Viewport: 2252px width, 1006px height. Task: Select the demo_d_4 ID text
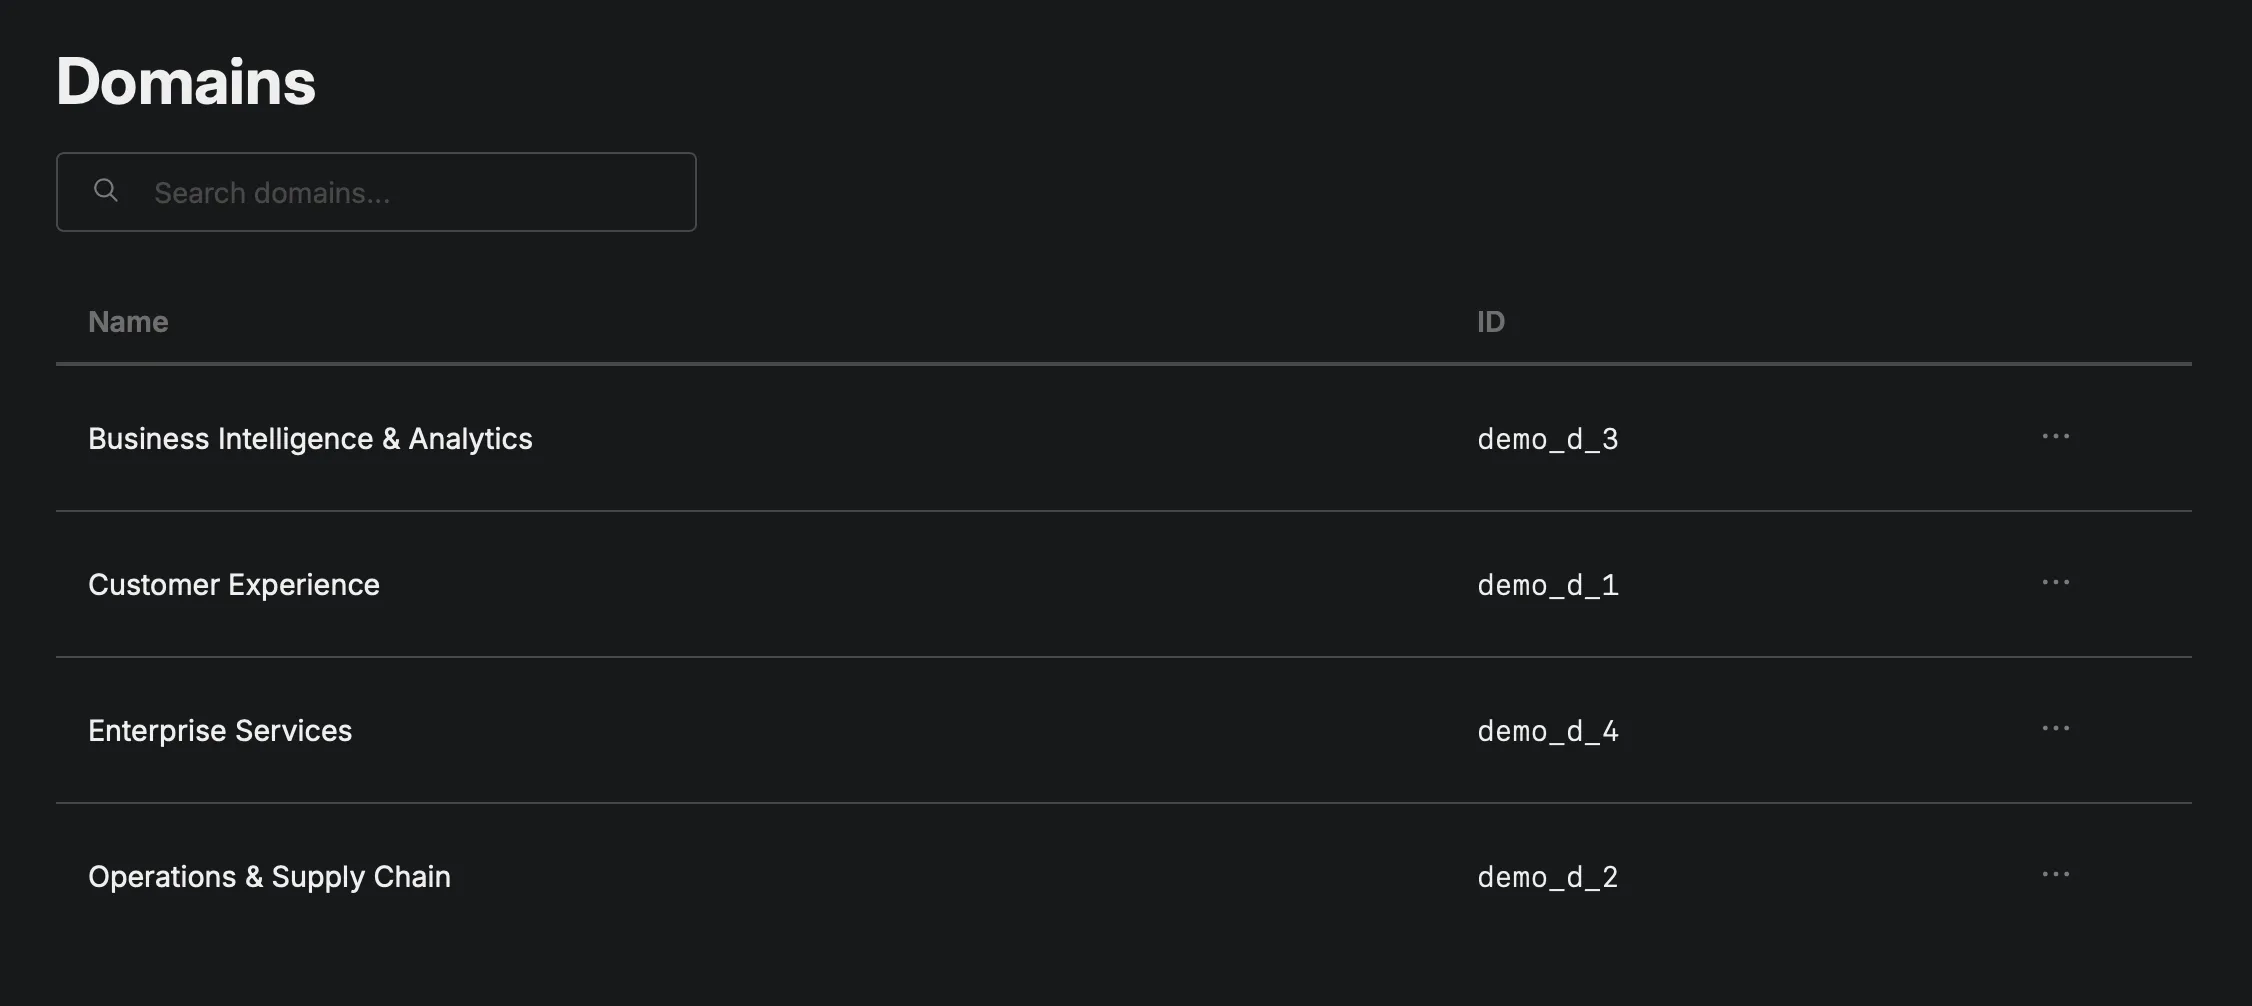[1548, 730]
